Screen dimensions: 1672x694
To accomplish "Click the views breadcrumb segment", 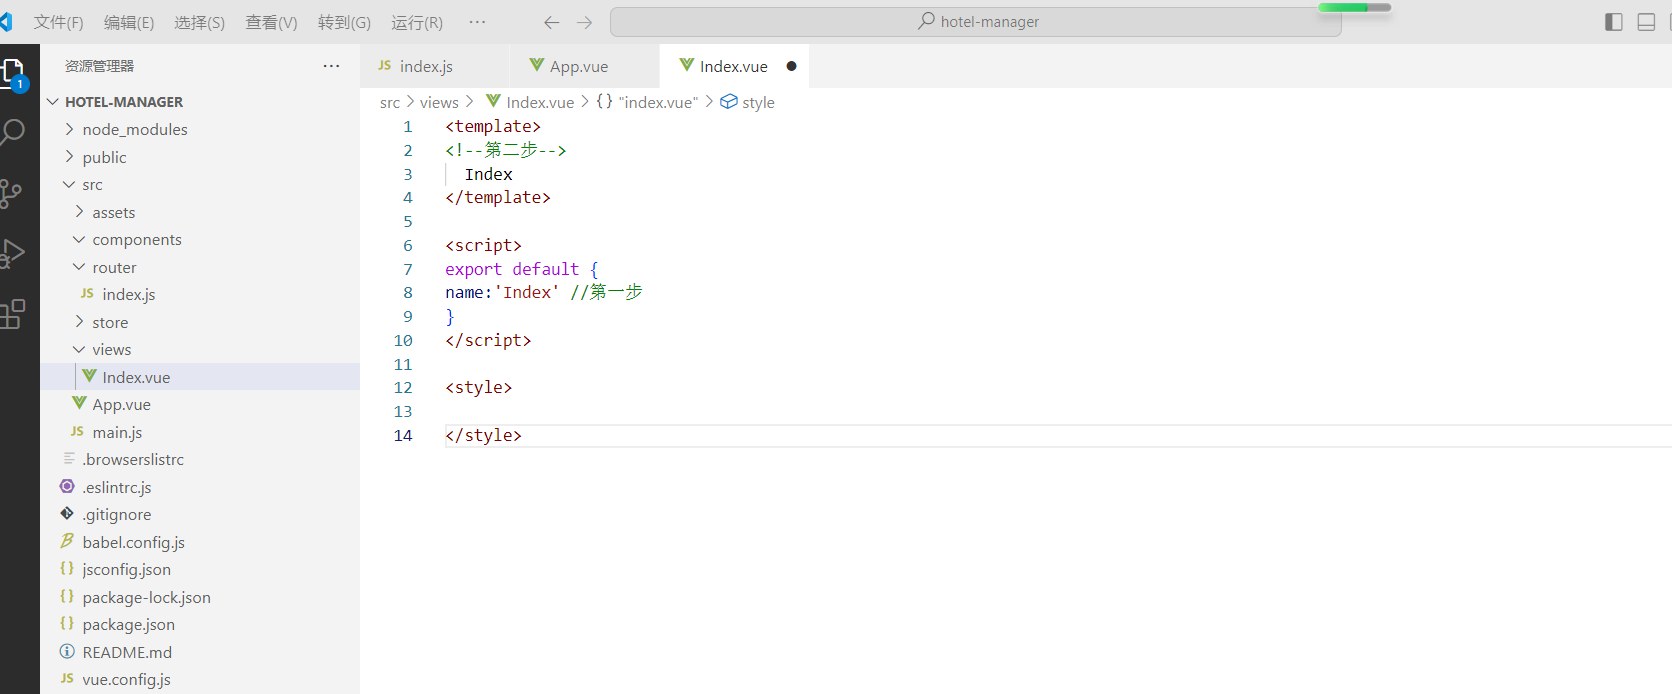I will click(x=439, y=102).
